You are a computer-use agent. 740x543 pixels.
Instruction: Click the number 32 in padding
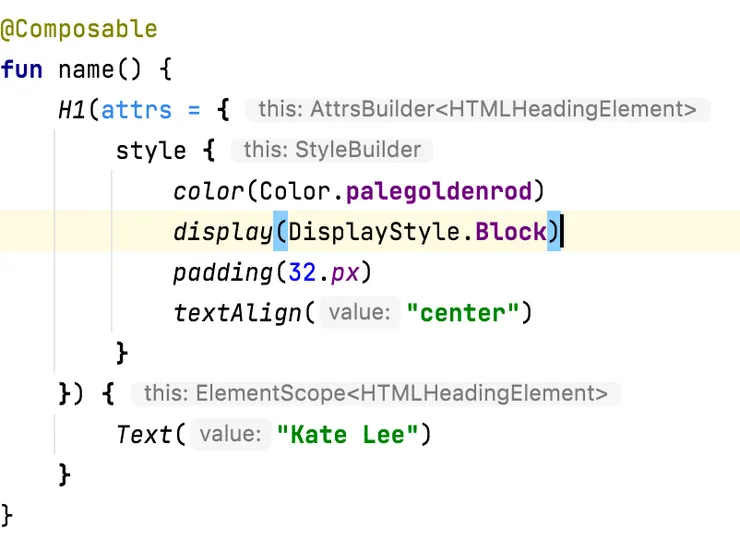coord(302,272)
